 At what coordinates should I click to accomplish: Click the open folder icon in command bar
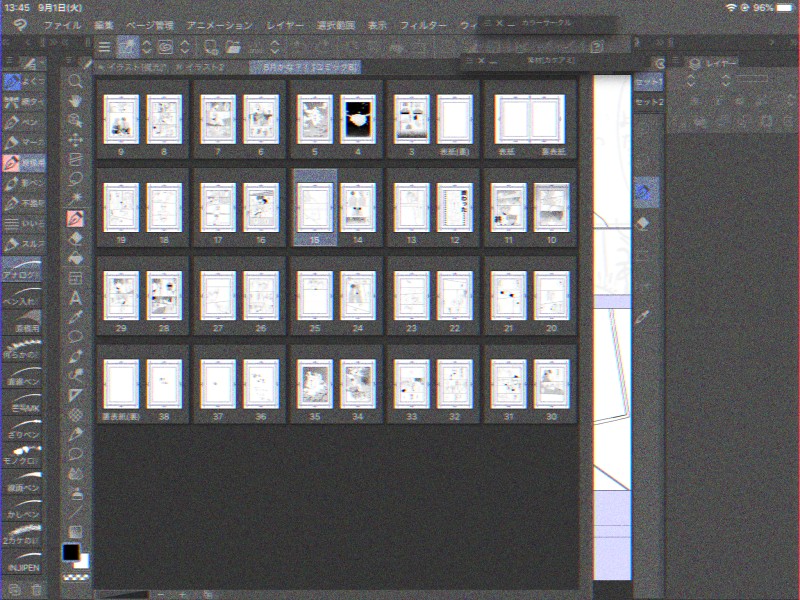tap(233, 47)
